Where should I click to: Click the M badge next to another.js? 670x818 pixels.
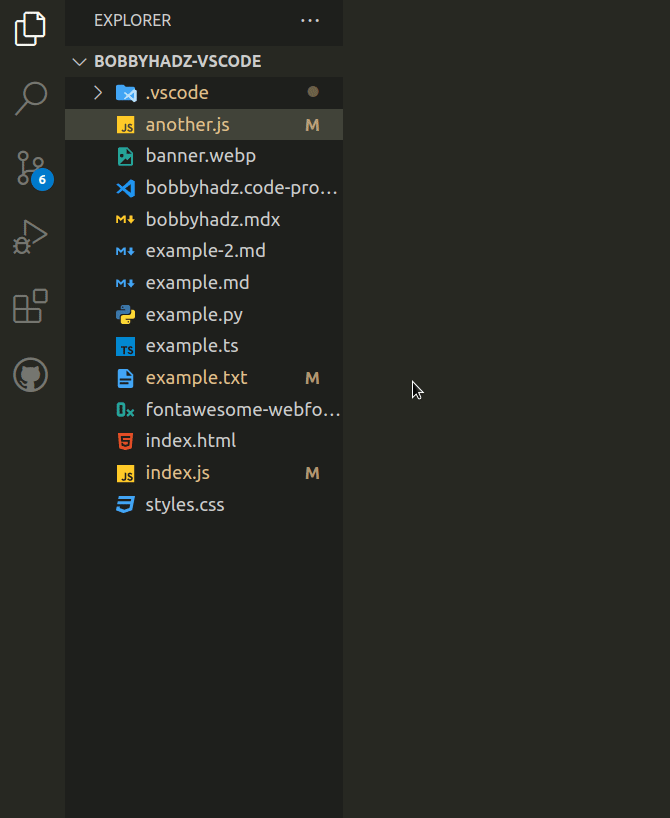pyautogui.click(x=312, y=124)
